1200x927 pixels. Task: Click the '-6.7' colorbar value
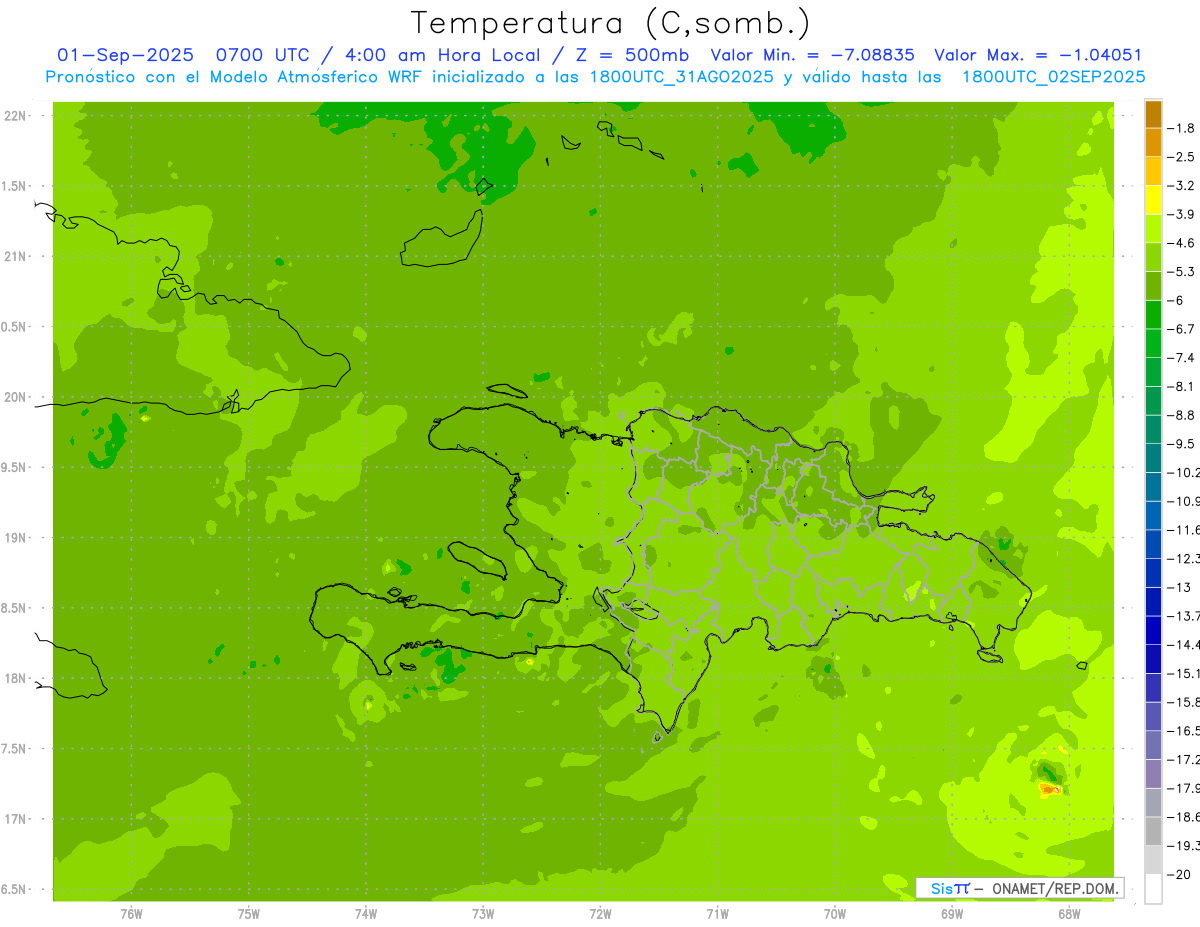pyautogui.click(x=1182, y=329)
